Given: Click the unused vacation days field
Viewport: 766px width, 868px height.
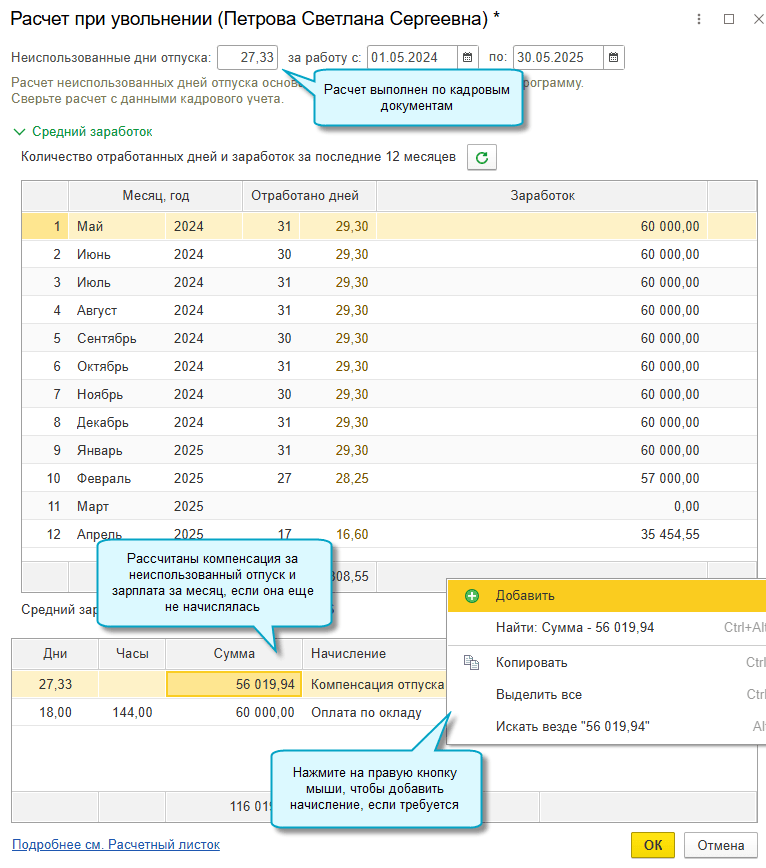Looking at the screenshot, I should pos(246,58).
